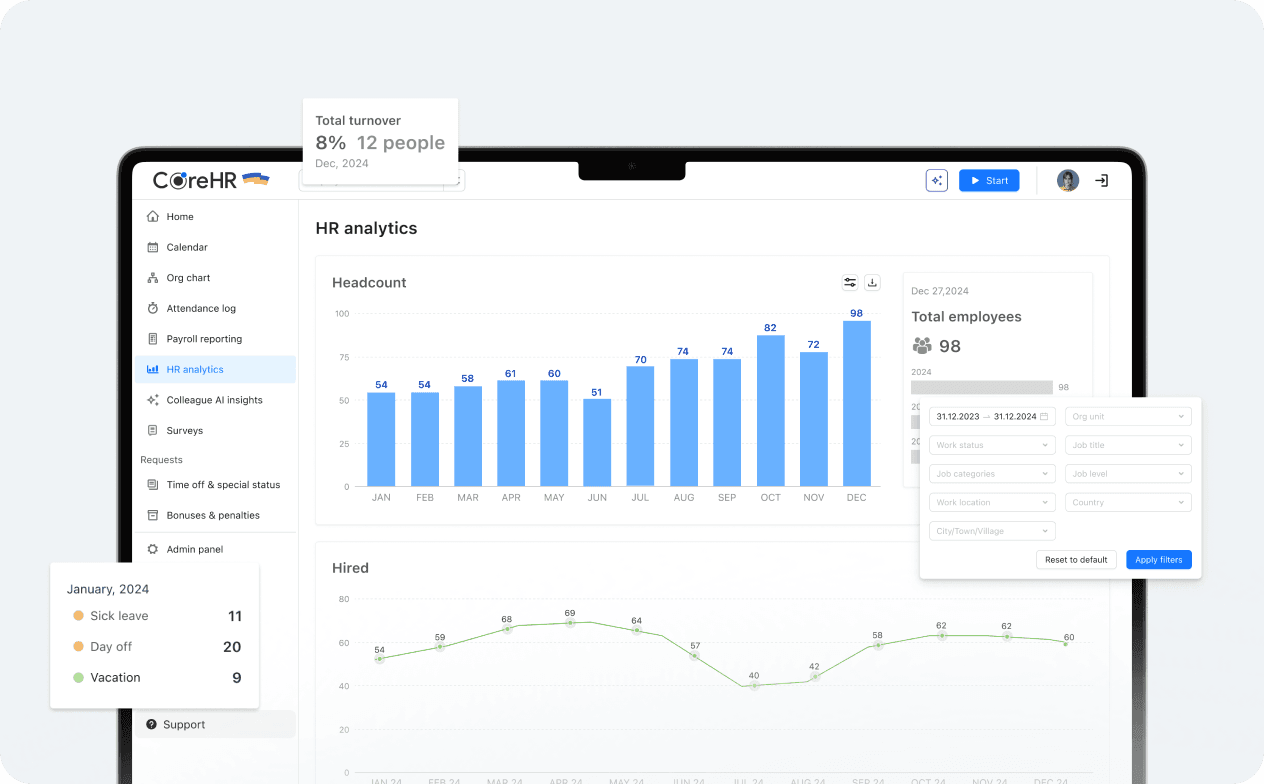Navigate to Payroll reporting
The image size is (1264, 784).
pos(204,339)
